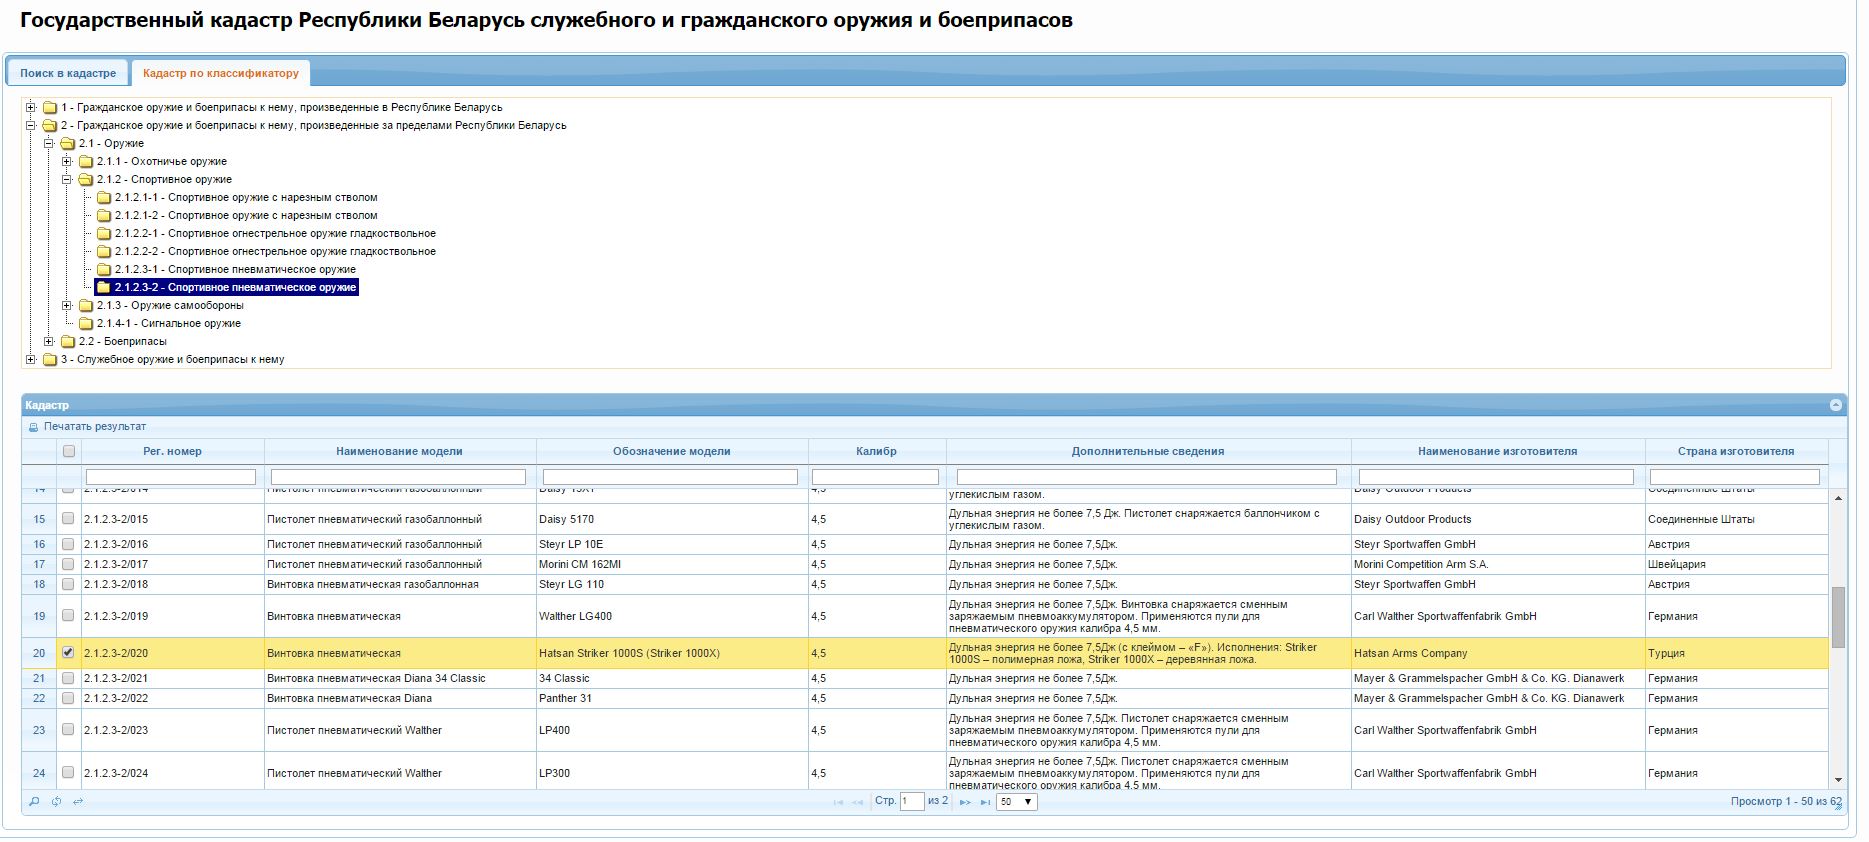Jump to last page with pager arrow
The image size is (1869, 842).
coord(985,802)
